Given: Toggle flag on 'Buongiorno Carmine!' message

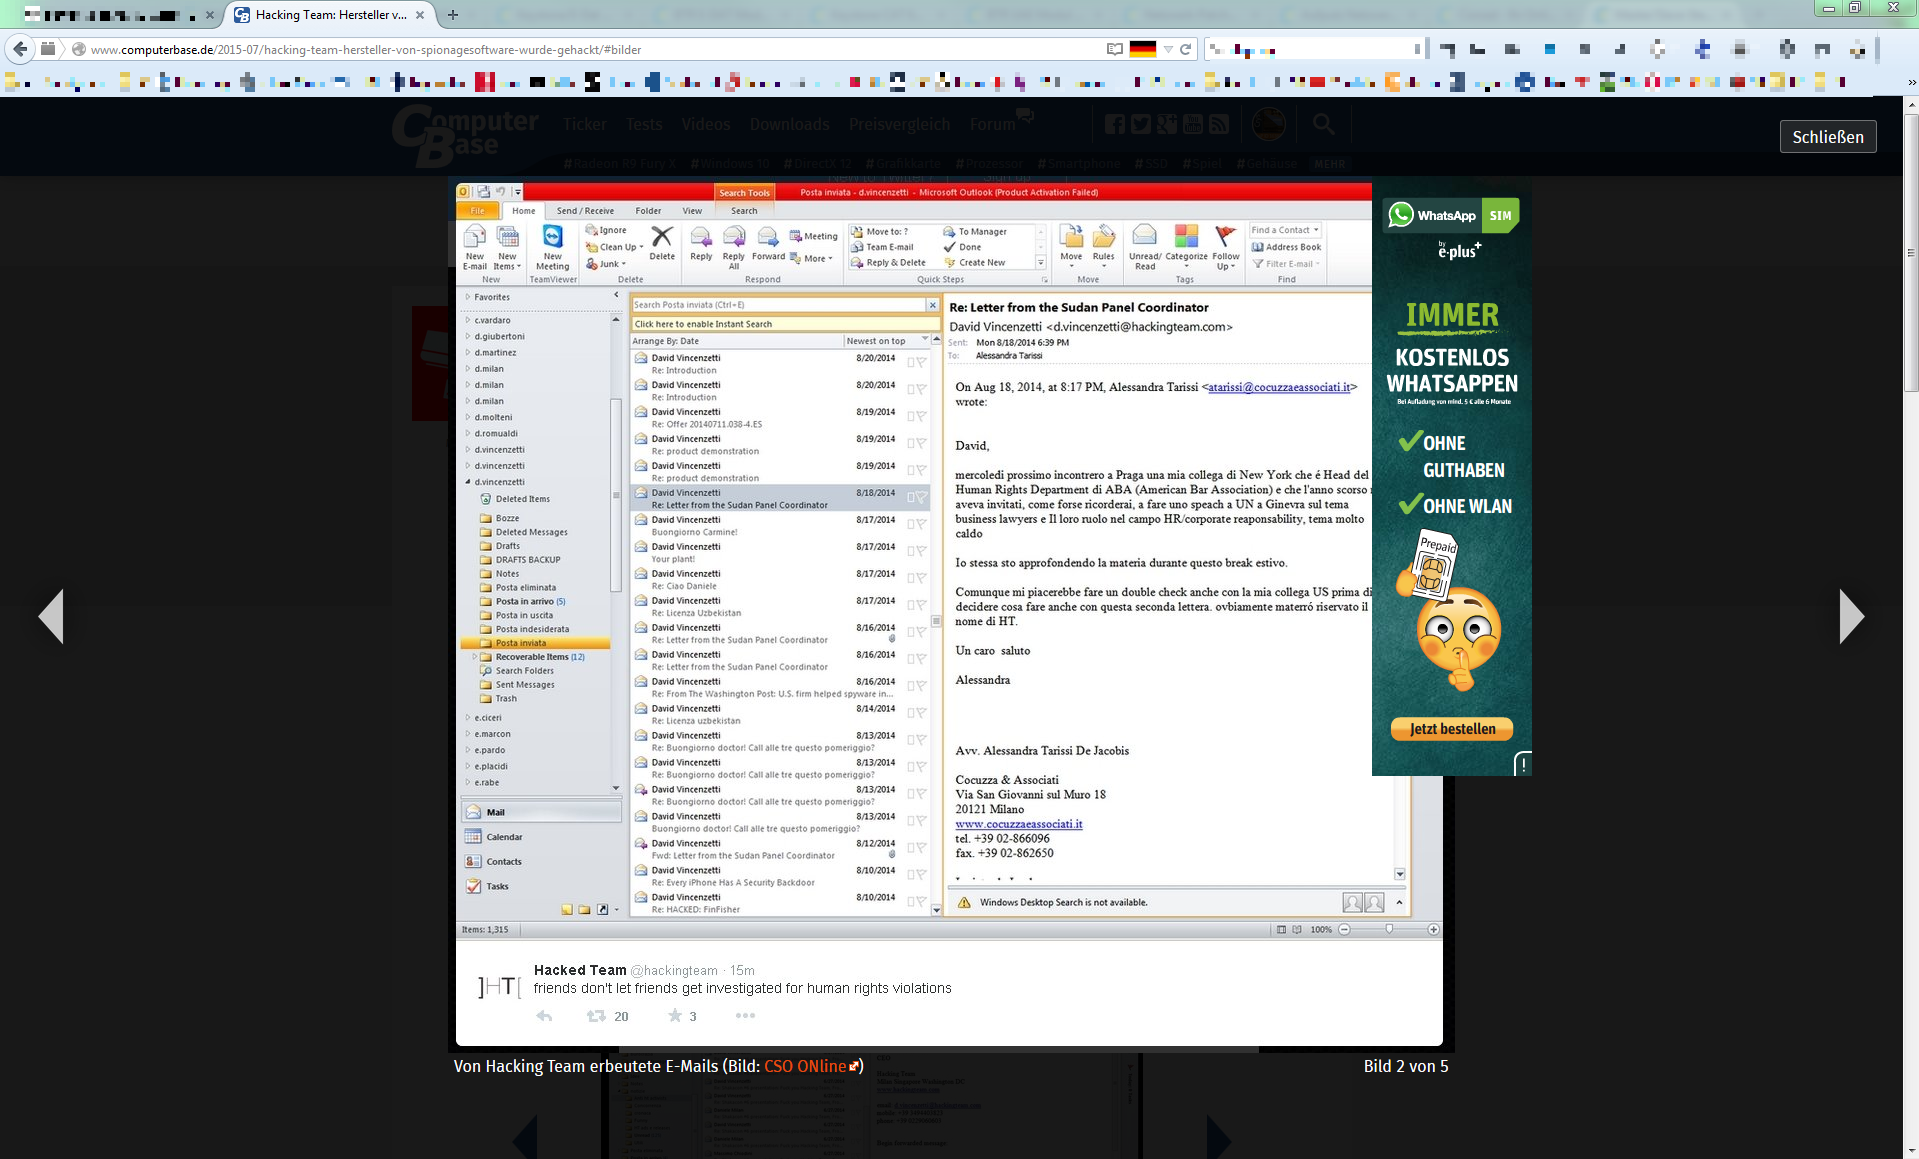Looking at the screenshot, I should (921, 524).
